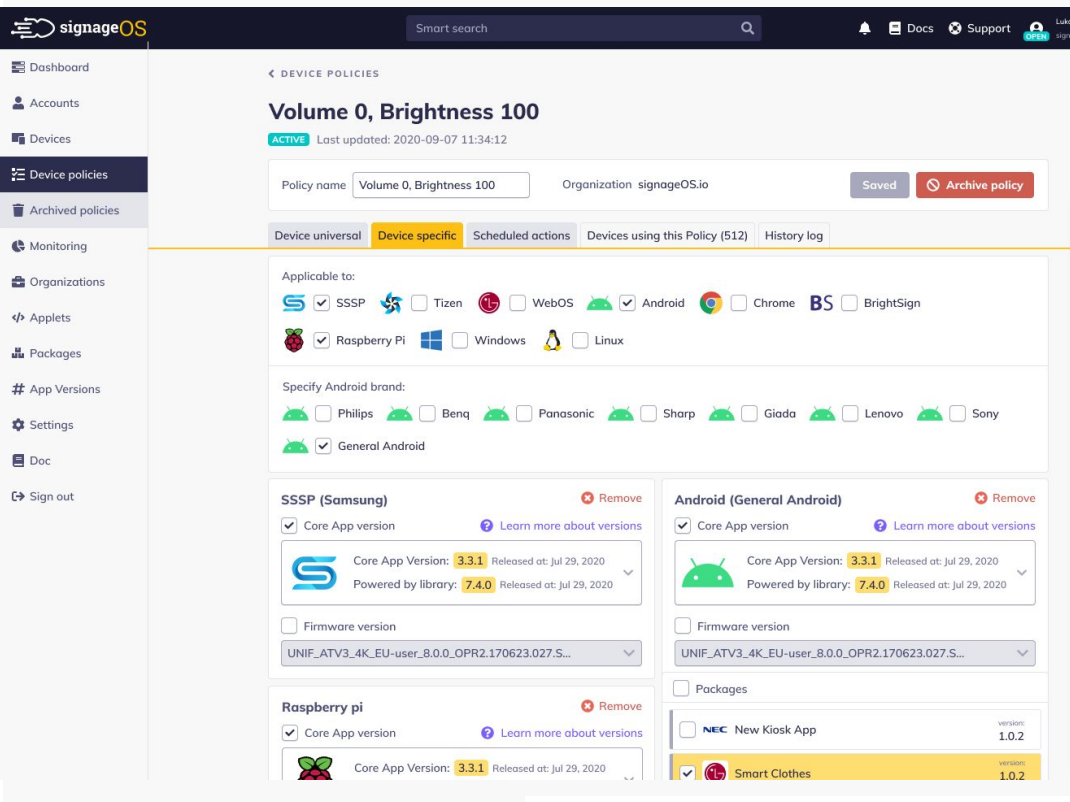Click the search magnifier icon

coord(747,28)
